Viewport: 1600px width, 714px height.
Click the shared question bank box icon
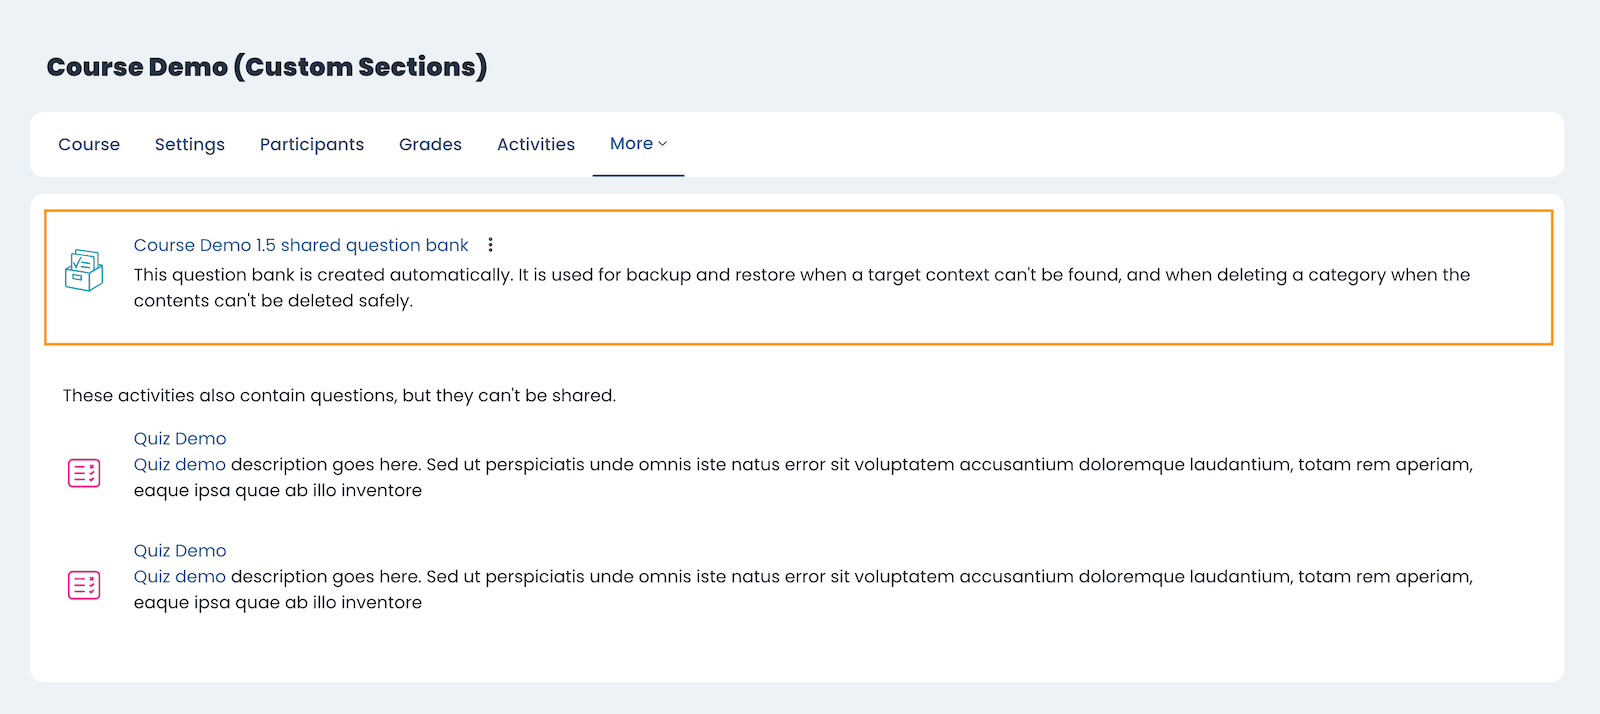click(x=84, y=271)
